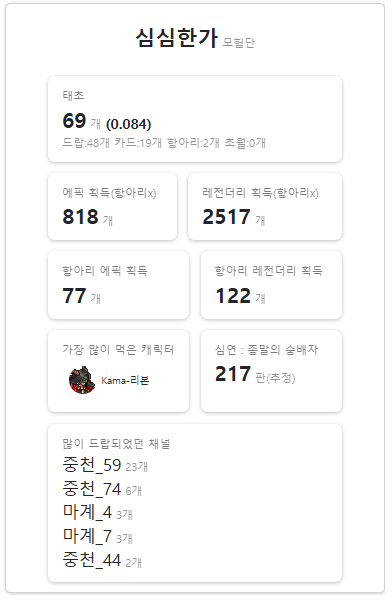Click the 에픽 획득(항아리x) card
The image size is (392, 606).
[x=112, y=206]
